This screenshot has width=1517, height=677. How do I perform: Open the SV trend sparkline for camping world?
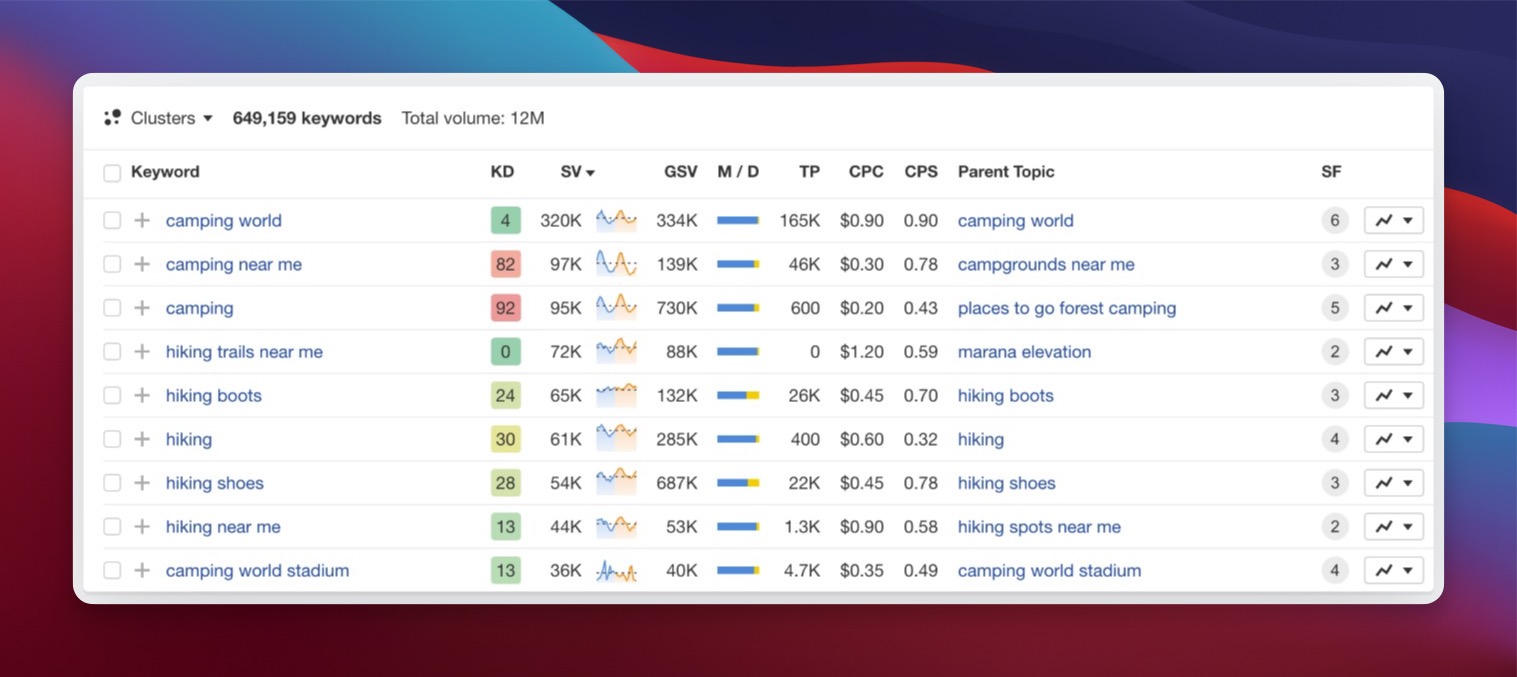[x=616, y=220]
